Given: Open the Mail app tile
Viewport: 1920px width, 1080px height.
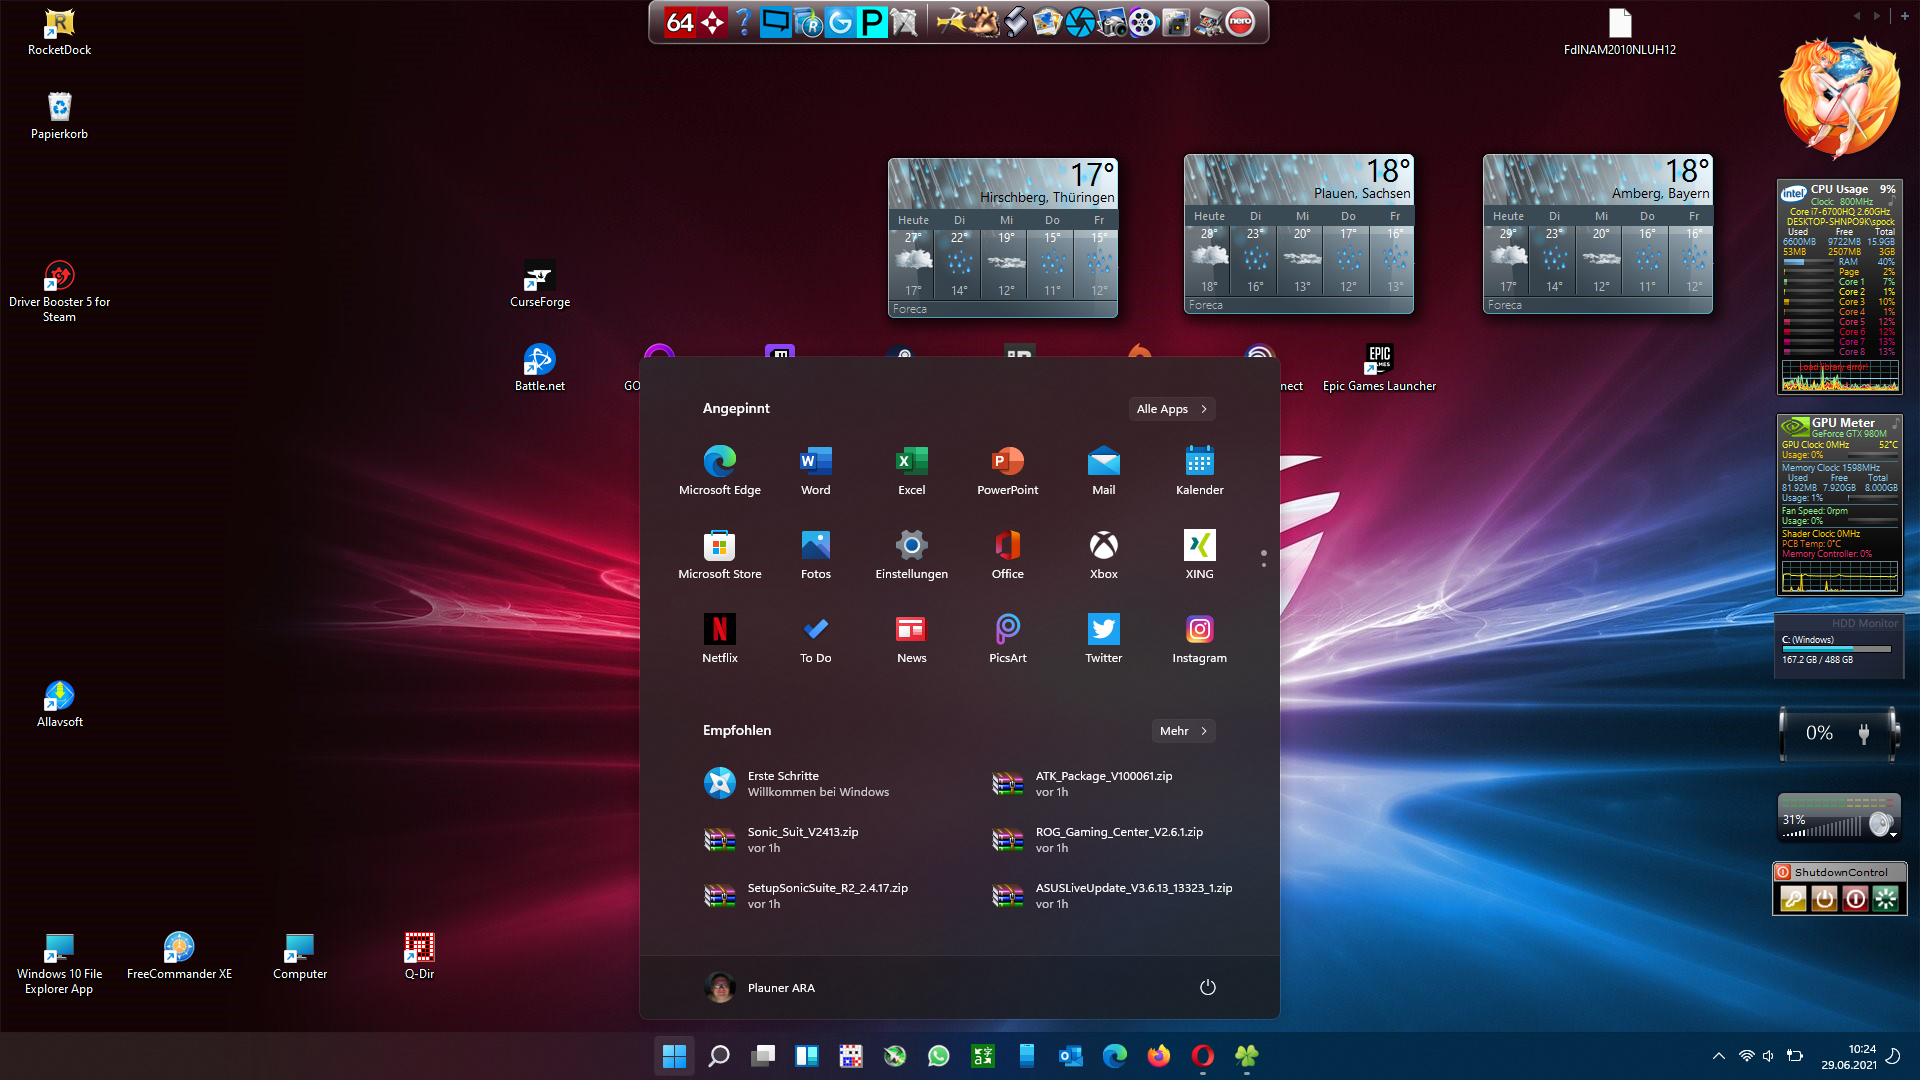Looking at the screenshot, I should [1104, 470].
